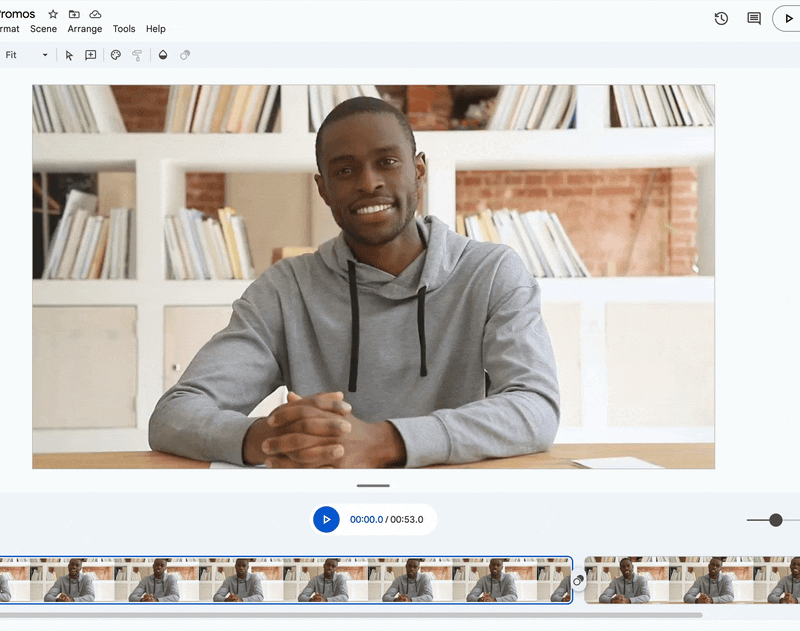This screenshot has width=800, height=631.
Task: Adjust the timeline zoom slider
Action: pyautogui.click(x=776, y=520)
